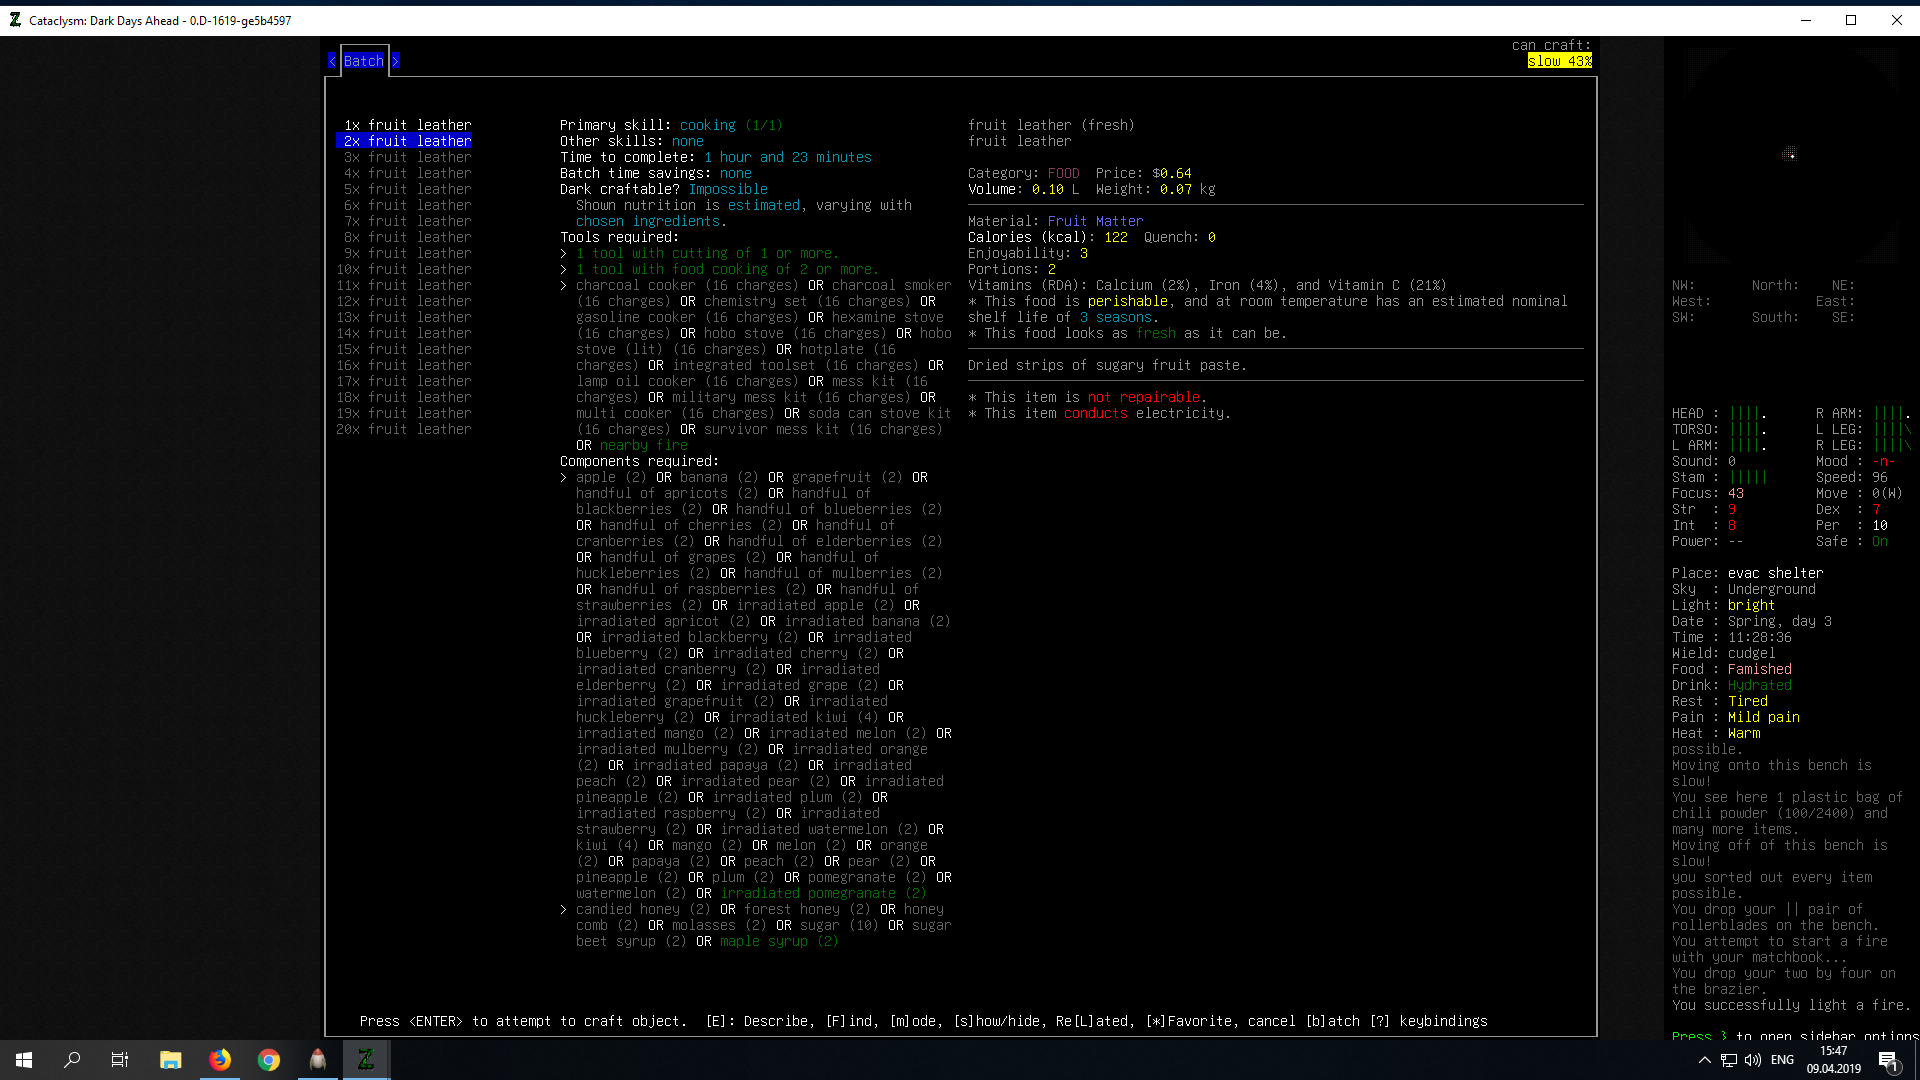Click the Stam stamina bar
The width and height of the screenshot is (1920, 1080).
click(x=1748, y=477)
